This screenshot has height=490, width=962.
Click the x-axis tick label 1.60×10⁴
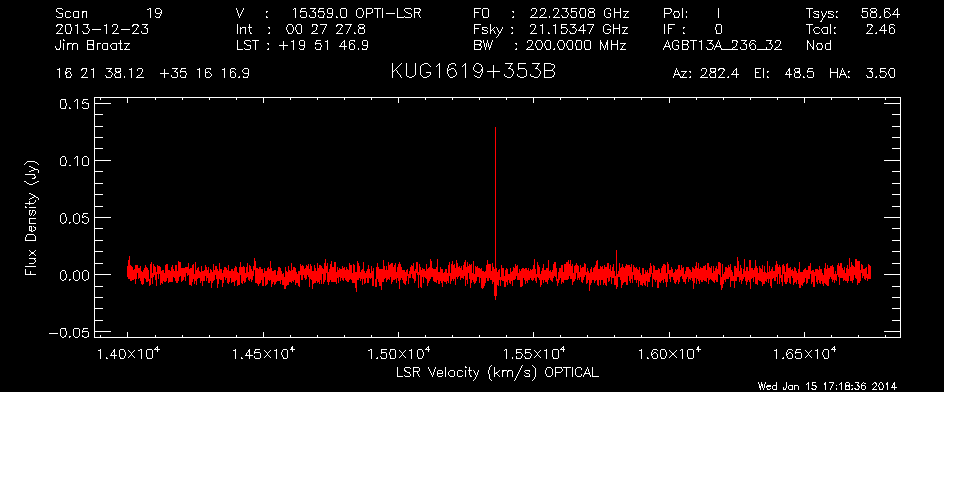[669, 353]
